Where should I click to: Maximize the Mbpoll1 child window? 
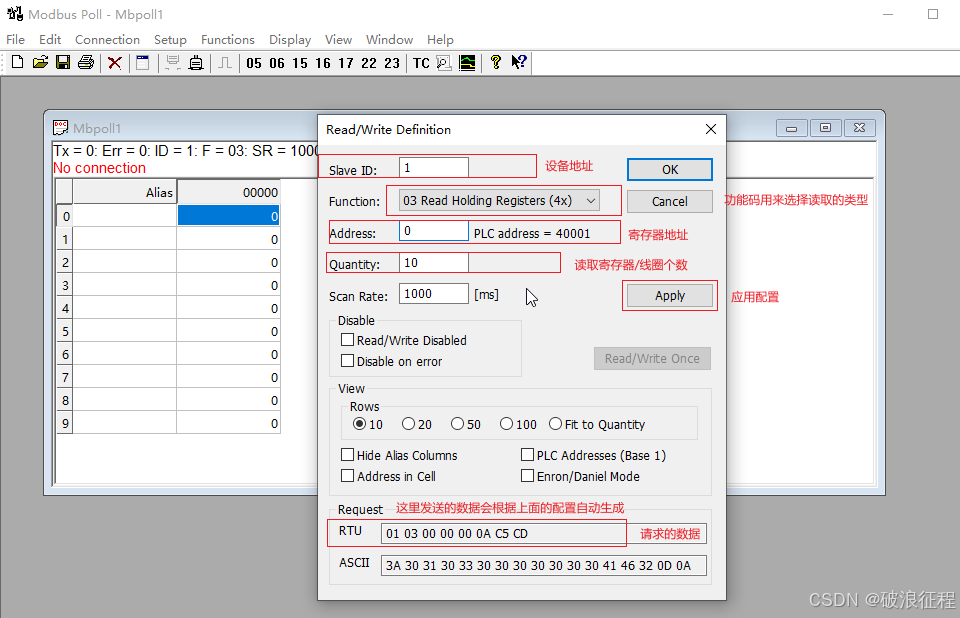(x=825, y=128)
